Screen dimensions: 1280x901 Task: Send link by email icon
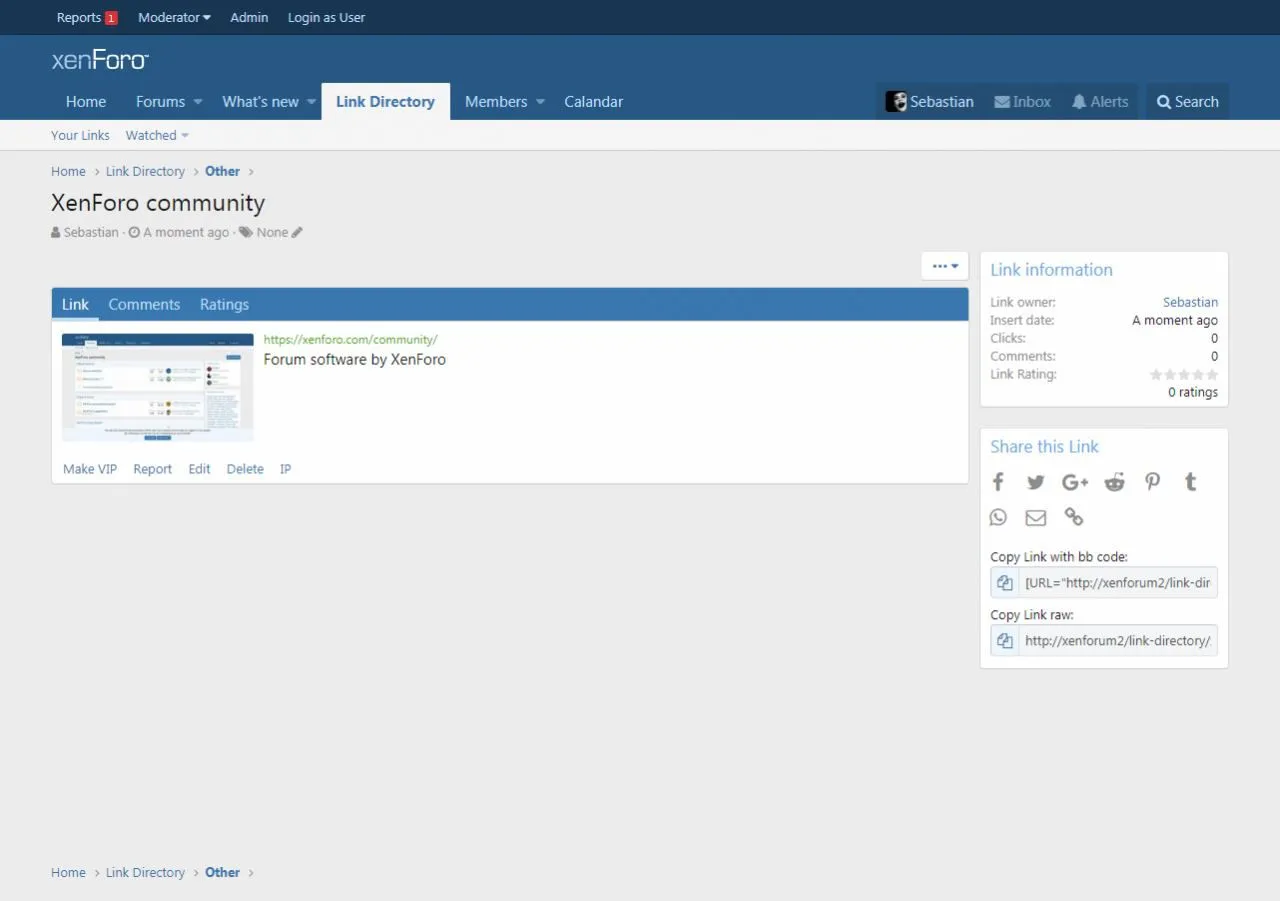pos(1036,517)
